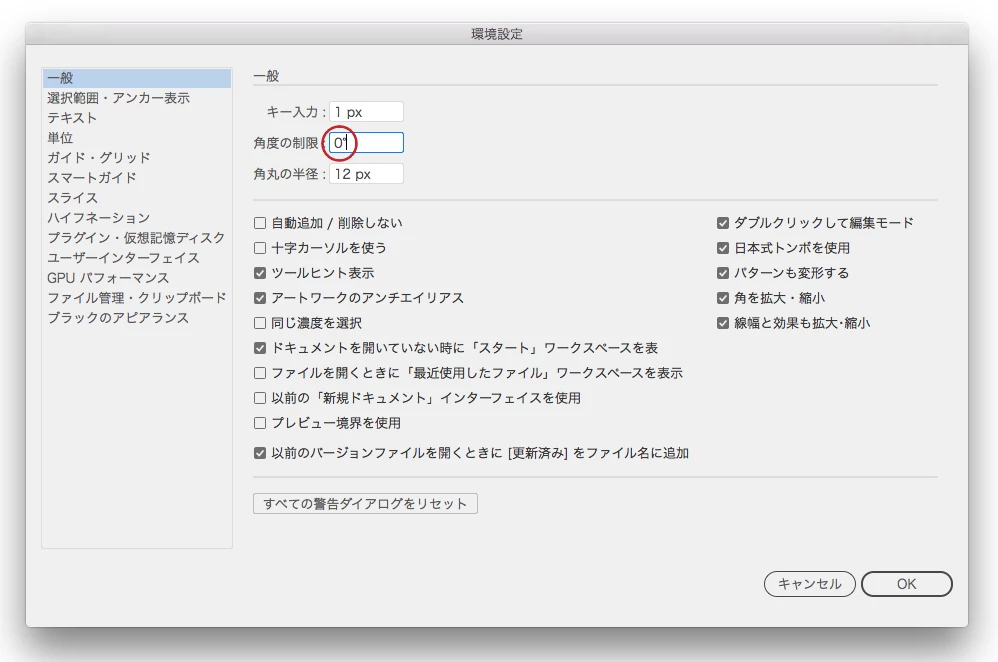Image resolution: width=998 pixels, height=662 pixels.
Task: Open ガイド・グリッド preferences
Action: coord(99,158)
